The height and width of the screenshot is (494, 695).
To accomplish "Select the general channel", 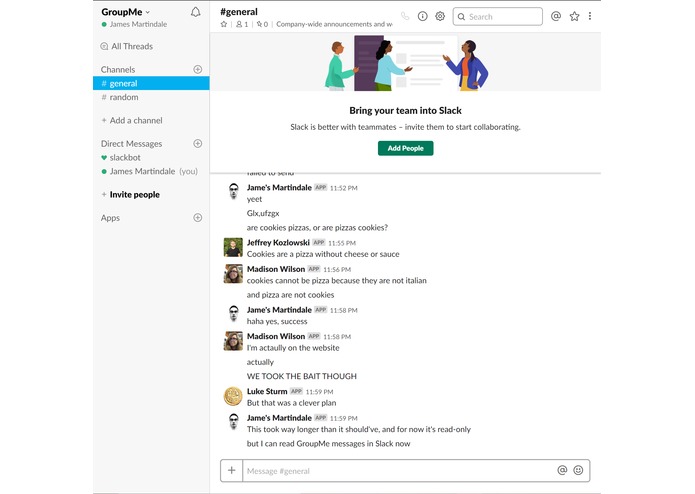I will (151, 83).
